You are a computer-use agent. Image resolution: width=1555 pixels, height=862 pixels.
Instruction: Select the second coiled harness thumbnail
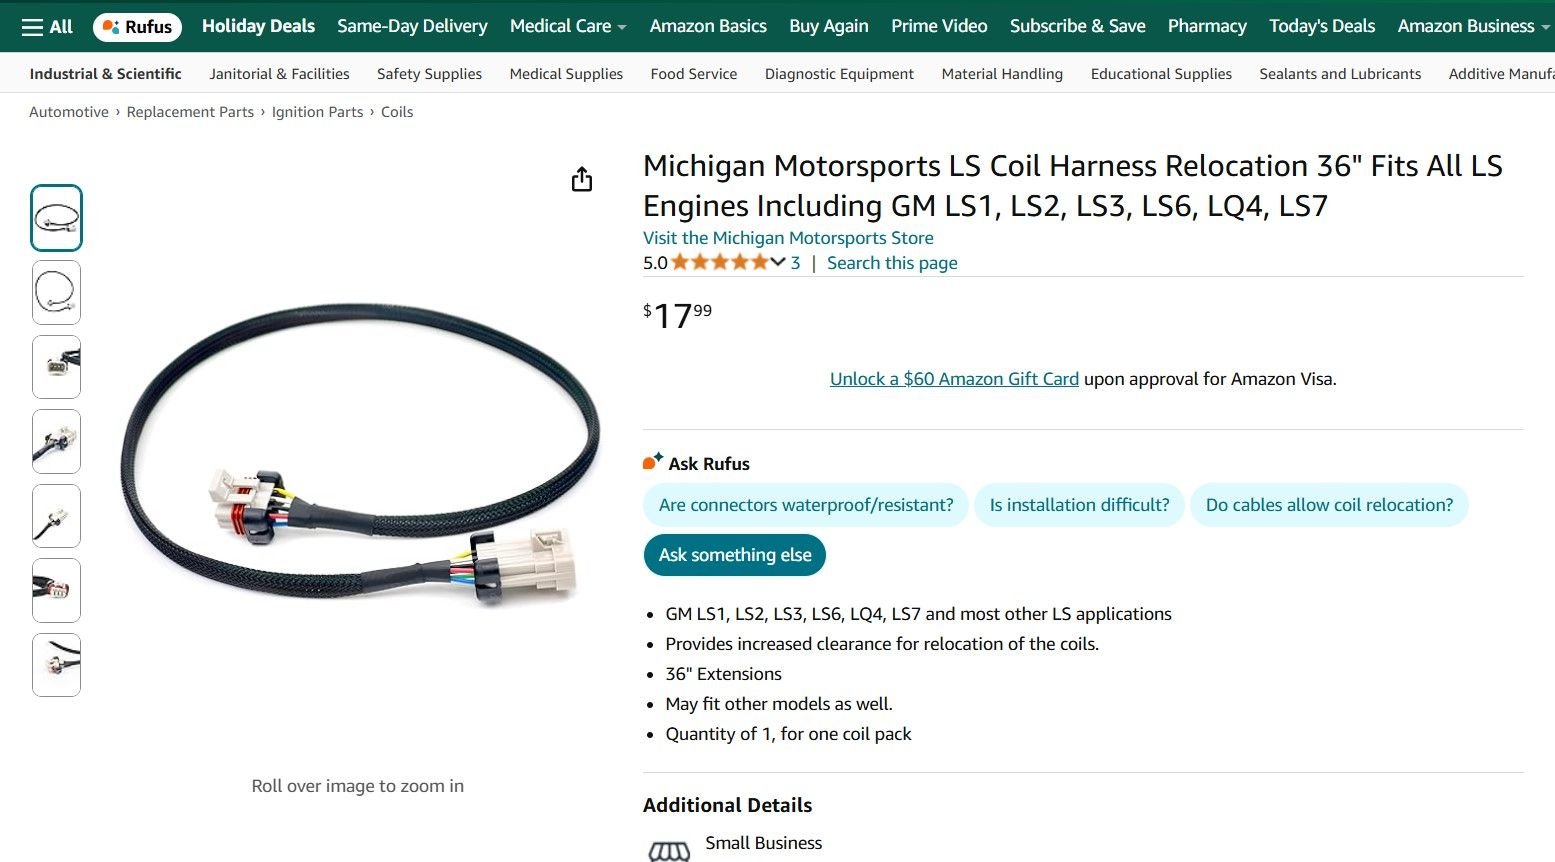[57, 293]
